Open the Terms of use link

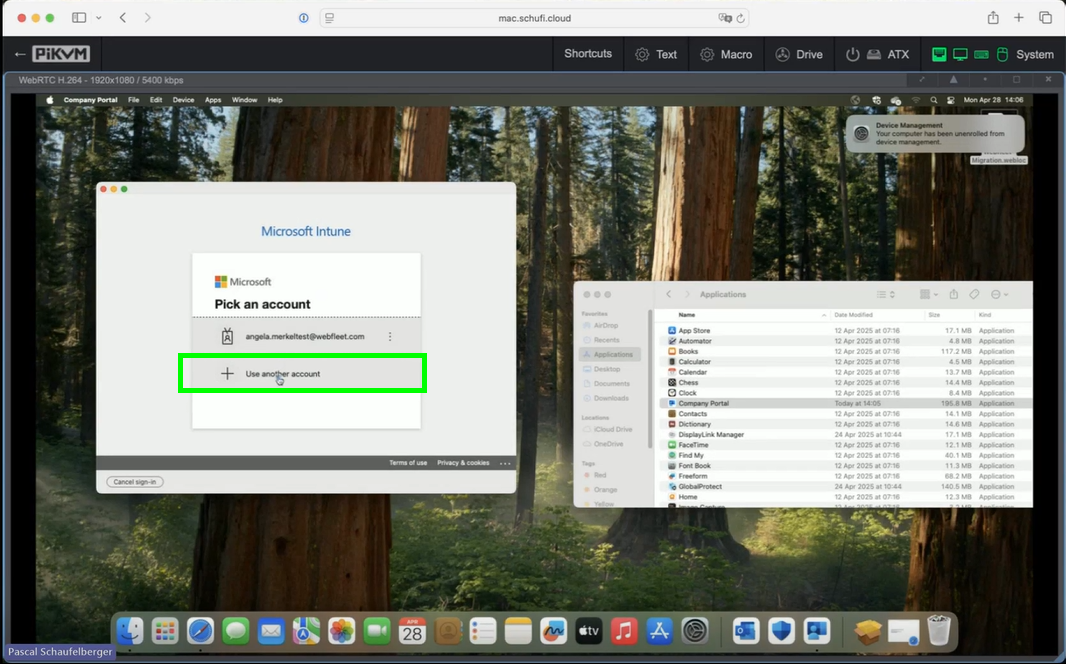point(408,463)
